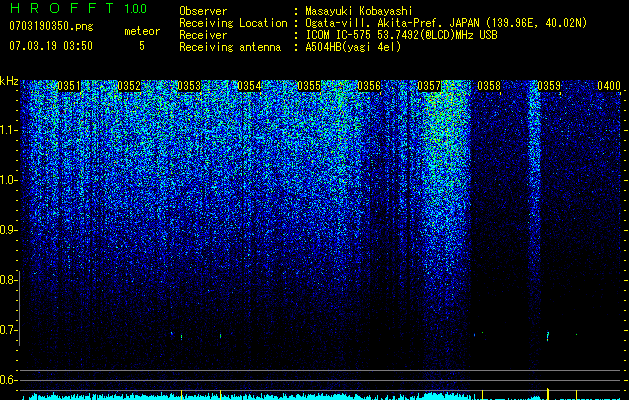Click the HROFFT 1.0.0 title text

78,8
